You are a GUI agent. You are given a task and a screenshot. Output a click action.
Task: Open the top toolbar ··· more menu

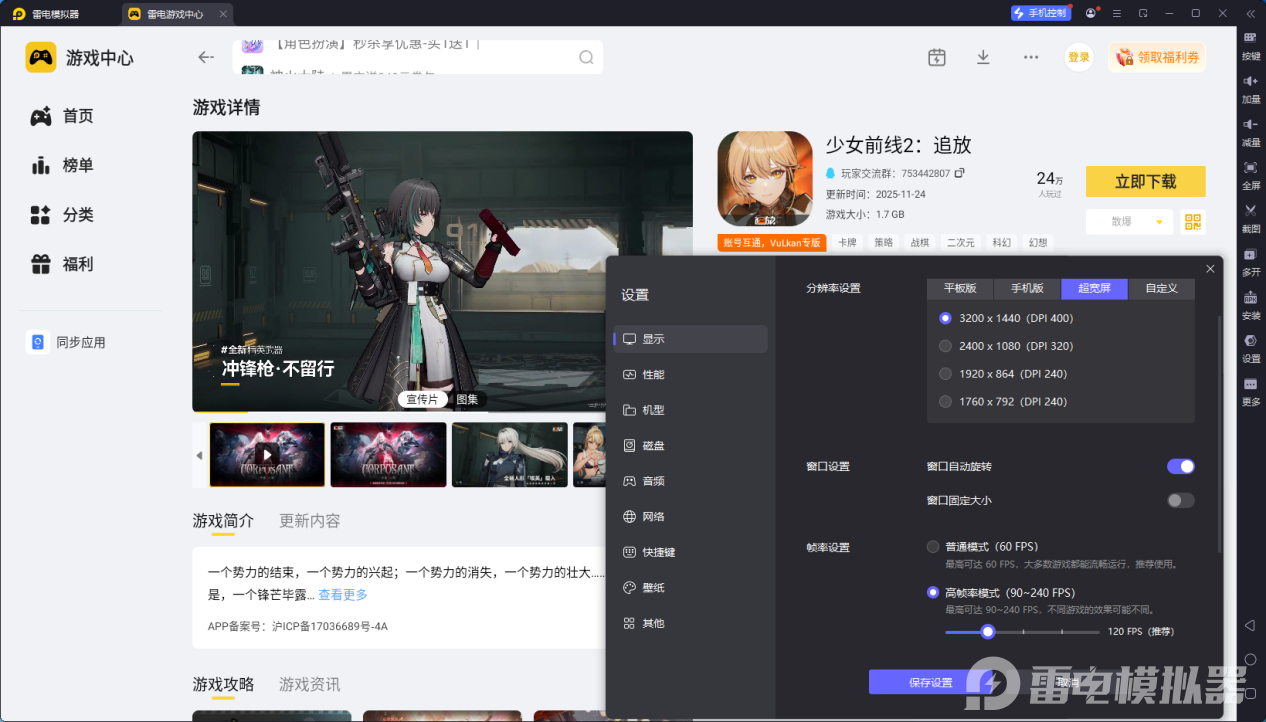(x=1030, y=57)
